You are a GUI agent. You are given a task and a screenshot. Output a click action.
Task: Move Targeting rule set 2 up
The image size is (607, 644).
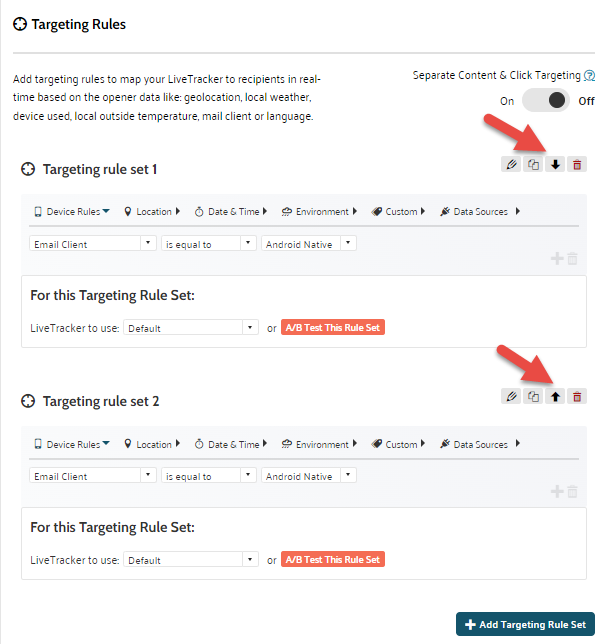(556, 397)
